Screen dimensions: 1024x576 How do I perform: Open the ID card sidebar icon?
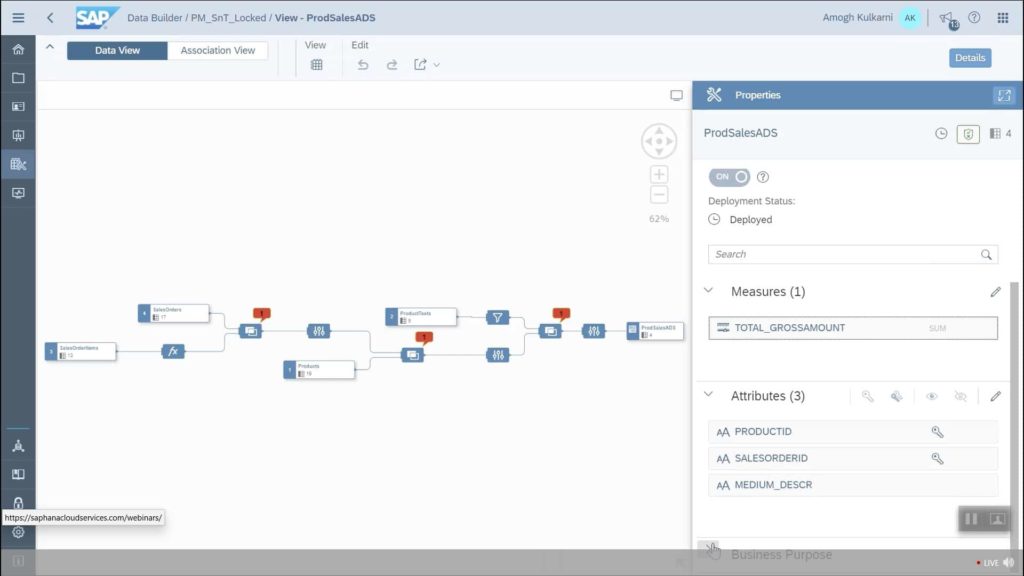click(x=18, y=106)
